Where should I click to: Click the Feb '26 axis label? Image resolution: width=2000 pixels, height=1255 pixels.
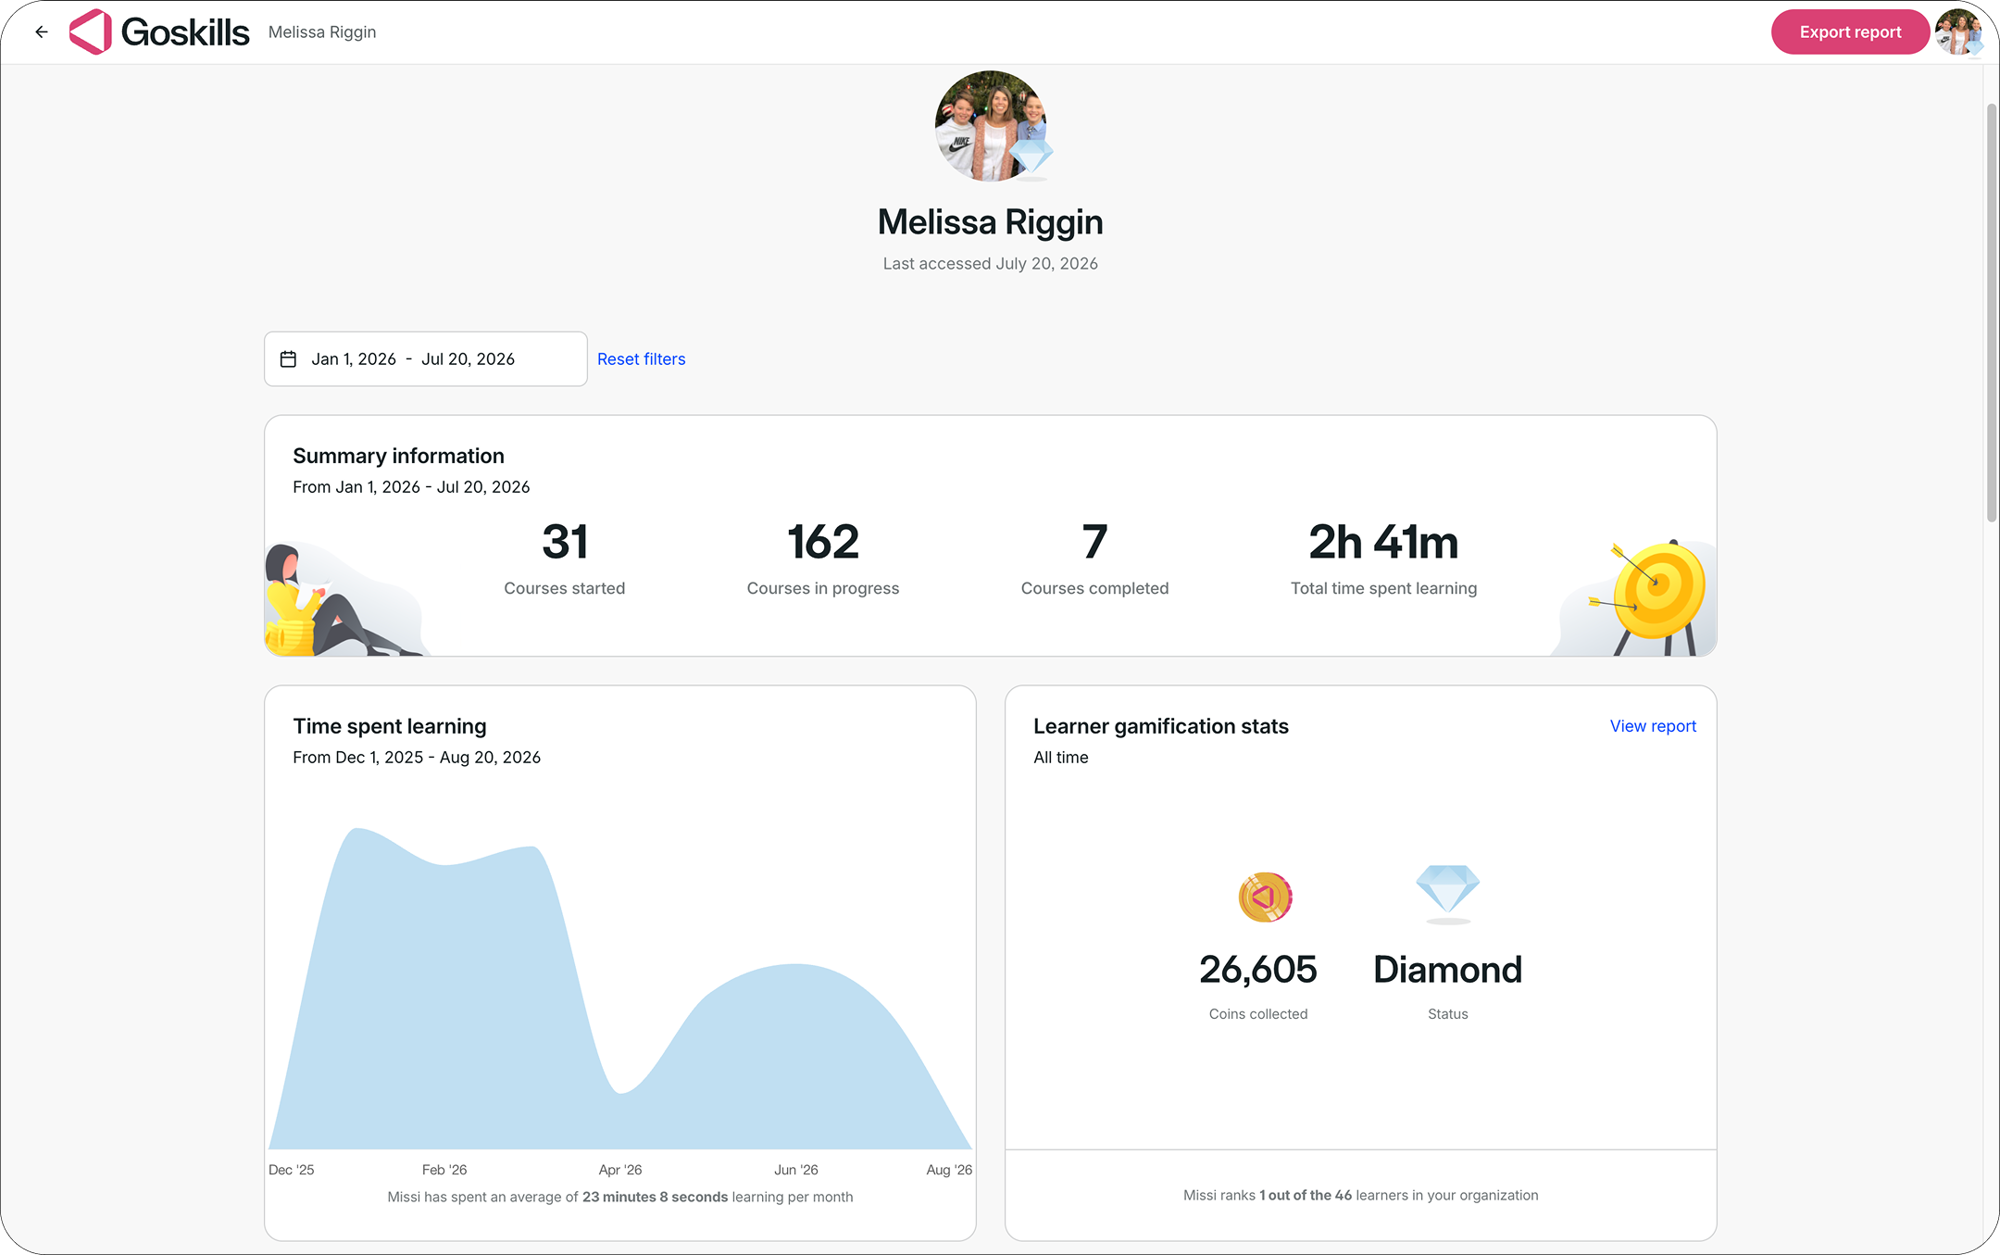[444, 1169]
